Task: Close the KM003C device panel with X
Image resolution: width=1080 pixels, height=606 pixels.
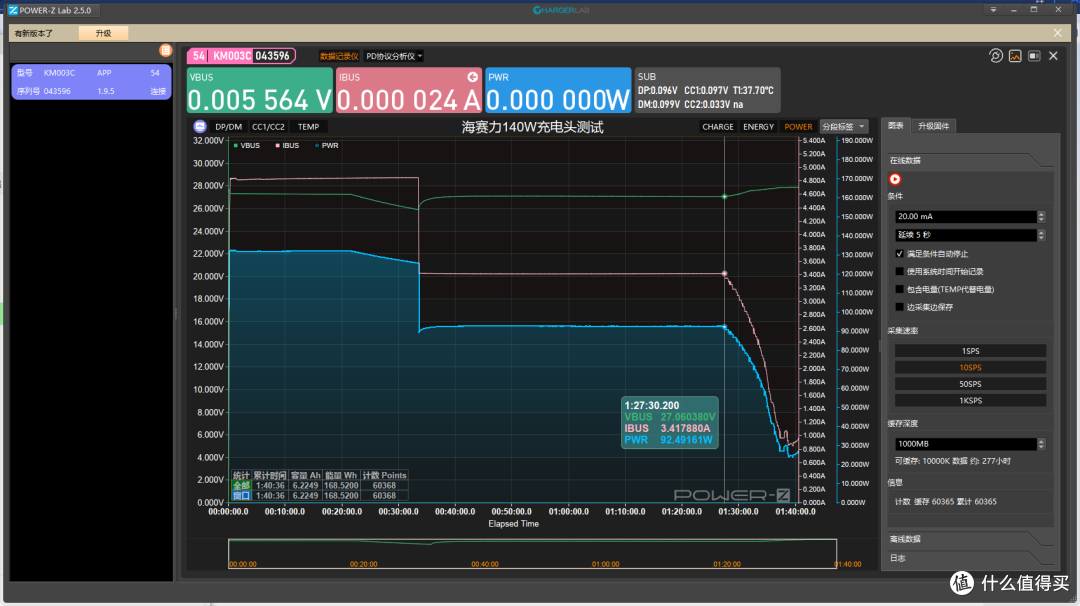Action: coord(1053,56)
